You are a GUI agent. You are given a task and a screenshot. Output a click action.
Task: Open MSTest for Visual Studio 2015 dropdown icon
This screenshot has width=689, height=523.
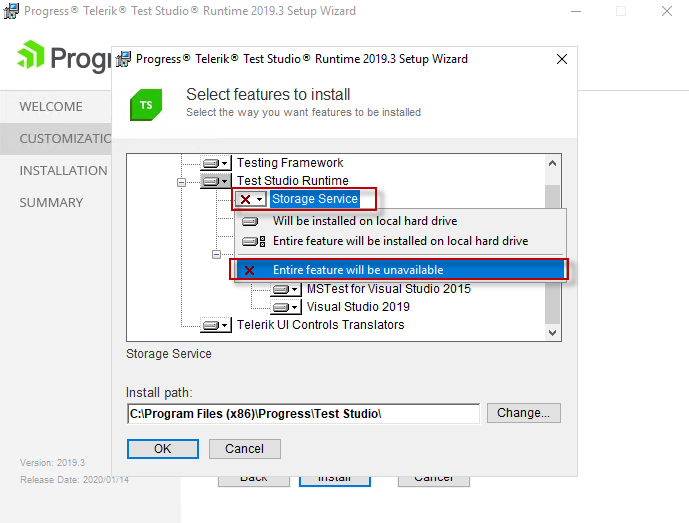(286, 289)
